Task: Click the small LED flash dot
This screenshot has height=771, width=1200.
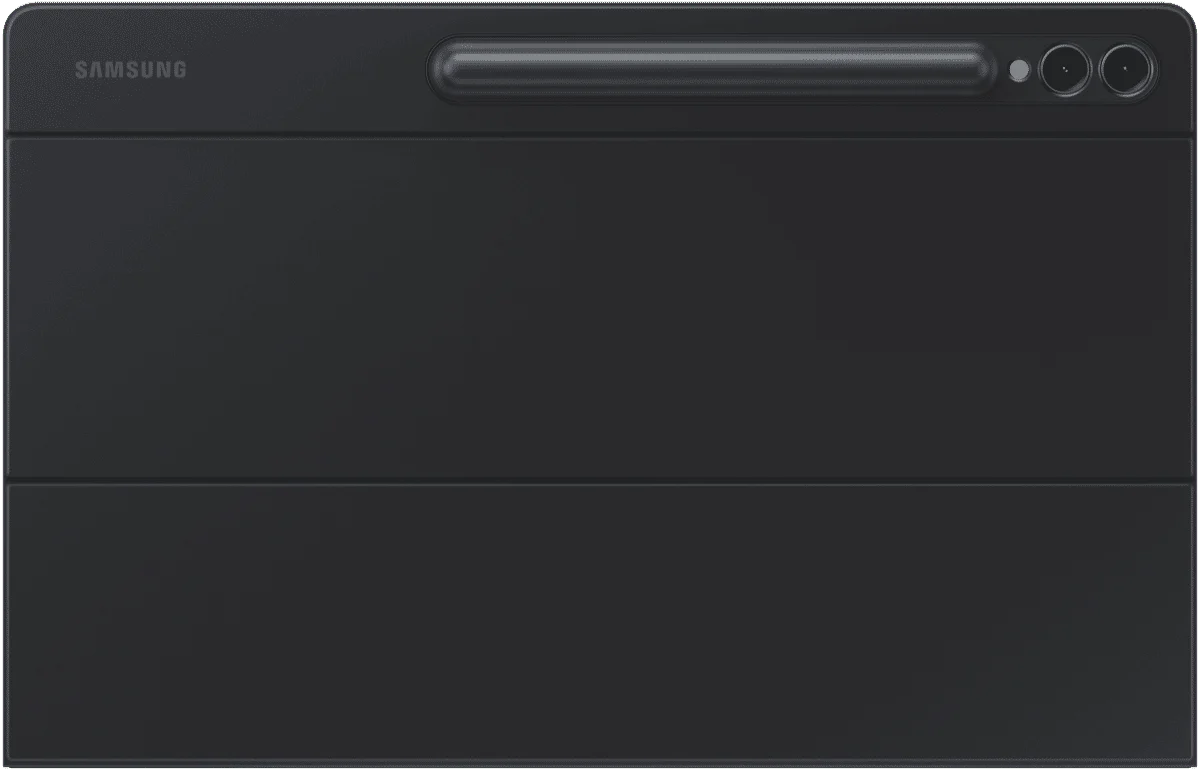Action: 1019,71
